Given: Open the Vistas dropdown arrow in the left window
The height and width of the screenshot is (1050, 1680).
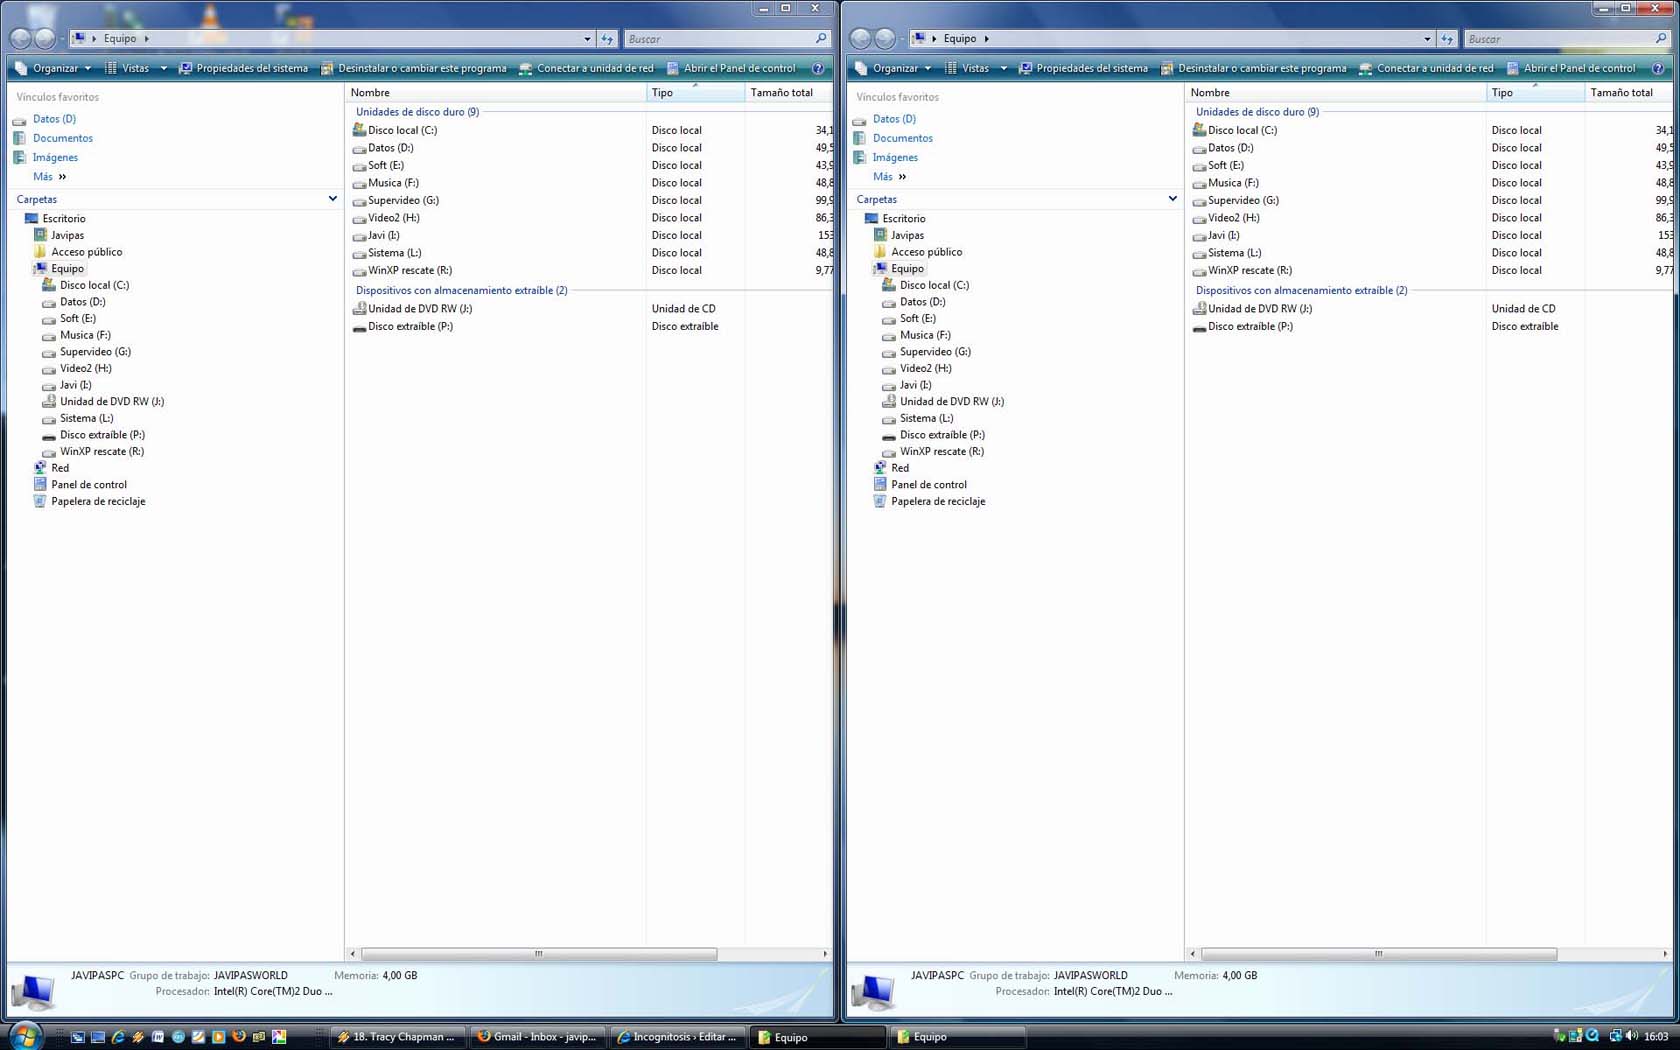Looking at the screenshot, I should (163, 69).
